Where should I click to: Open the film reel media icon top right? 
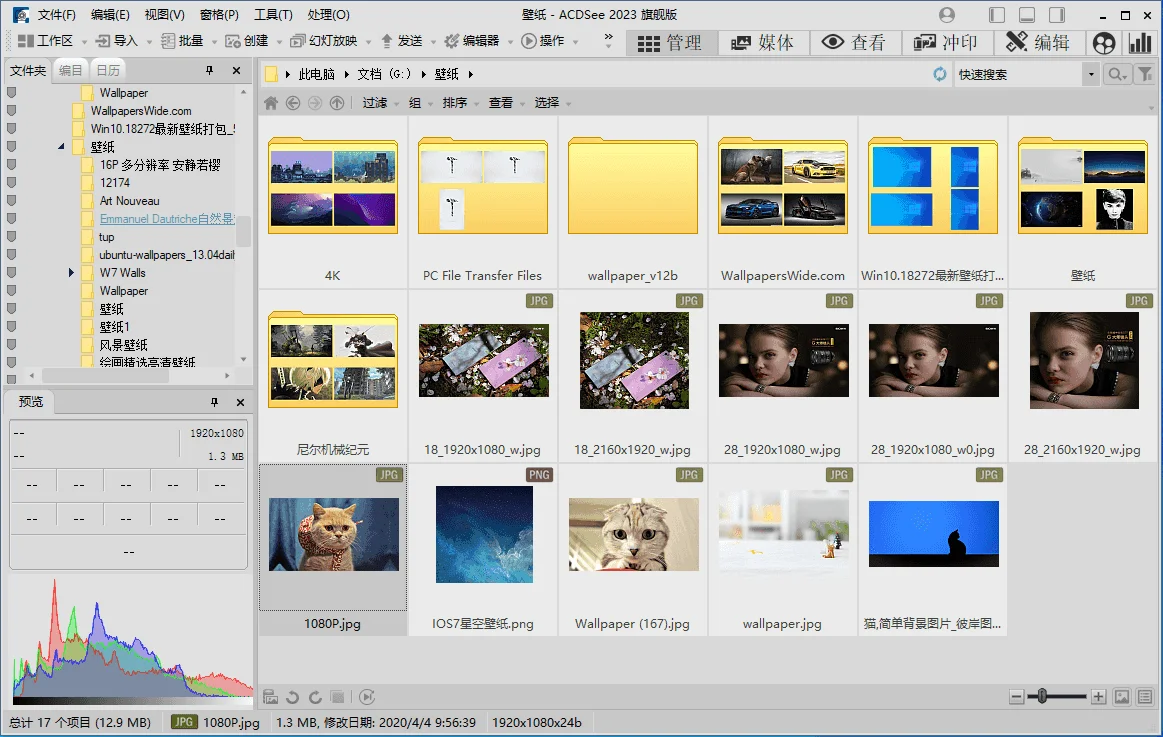tap(741, 42)
